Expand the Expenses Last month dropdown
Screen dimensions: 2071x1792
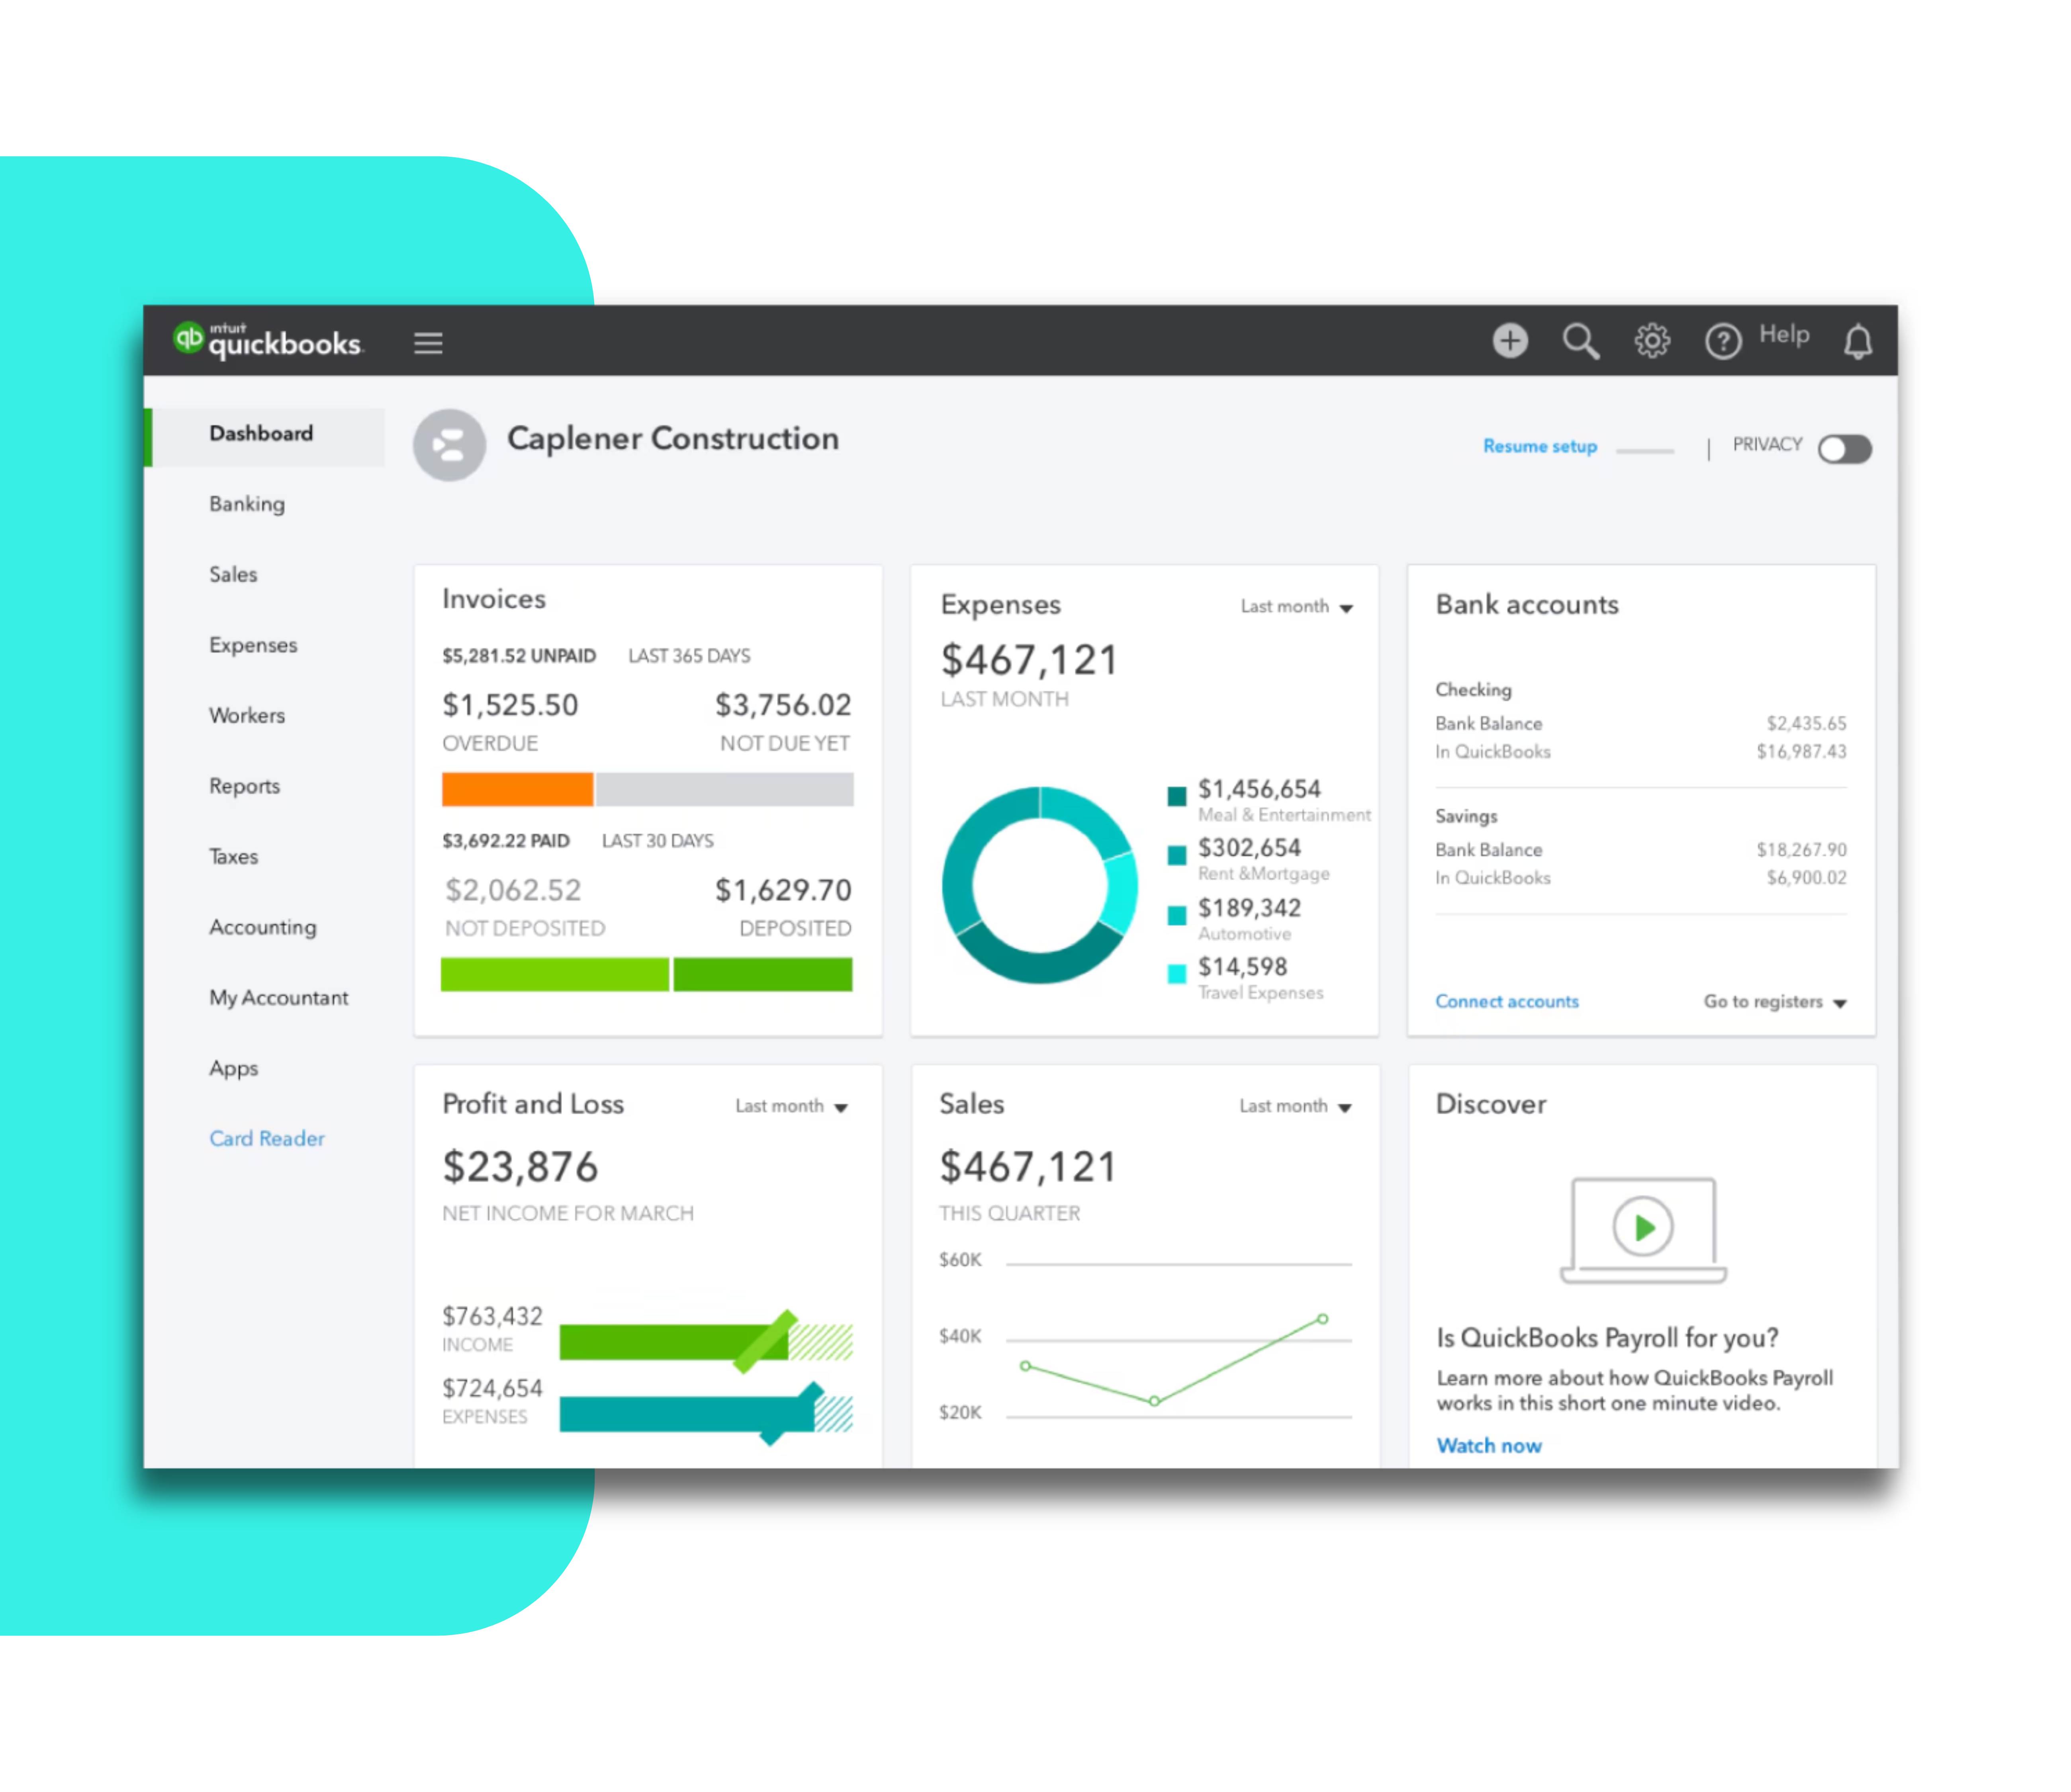(1296, 607)
